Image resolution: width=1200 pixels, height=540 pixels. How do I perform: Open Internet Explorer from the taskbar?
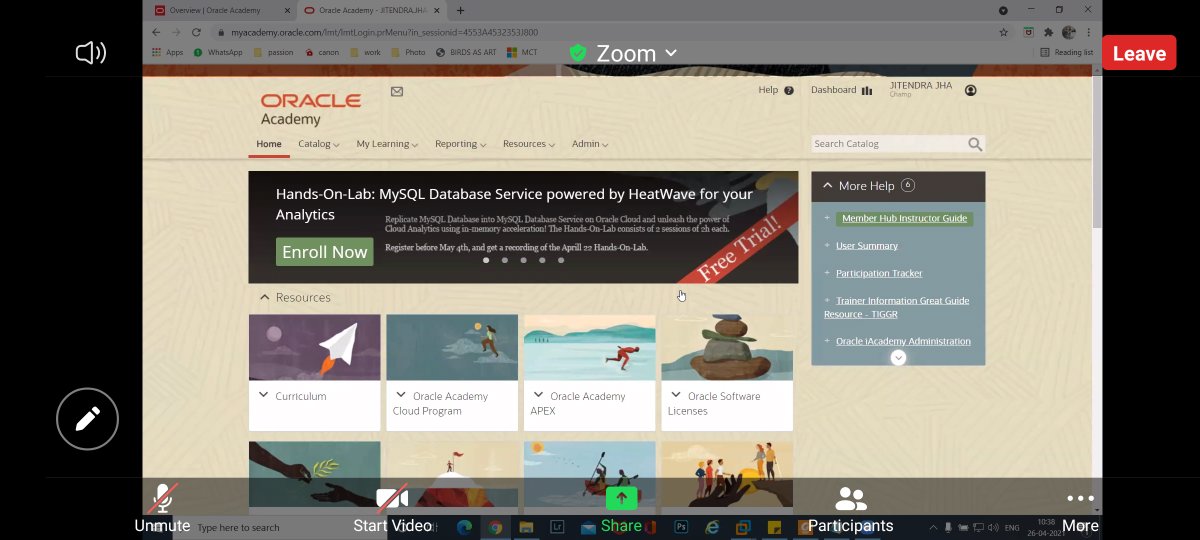[712, 526]
